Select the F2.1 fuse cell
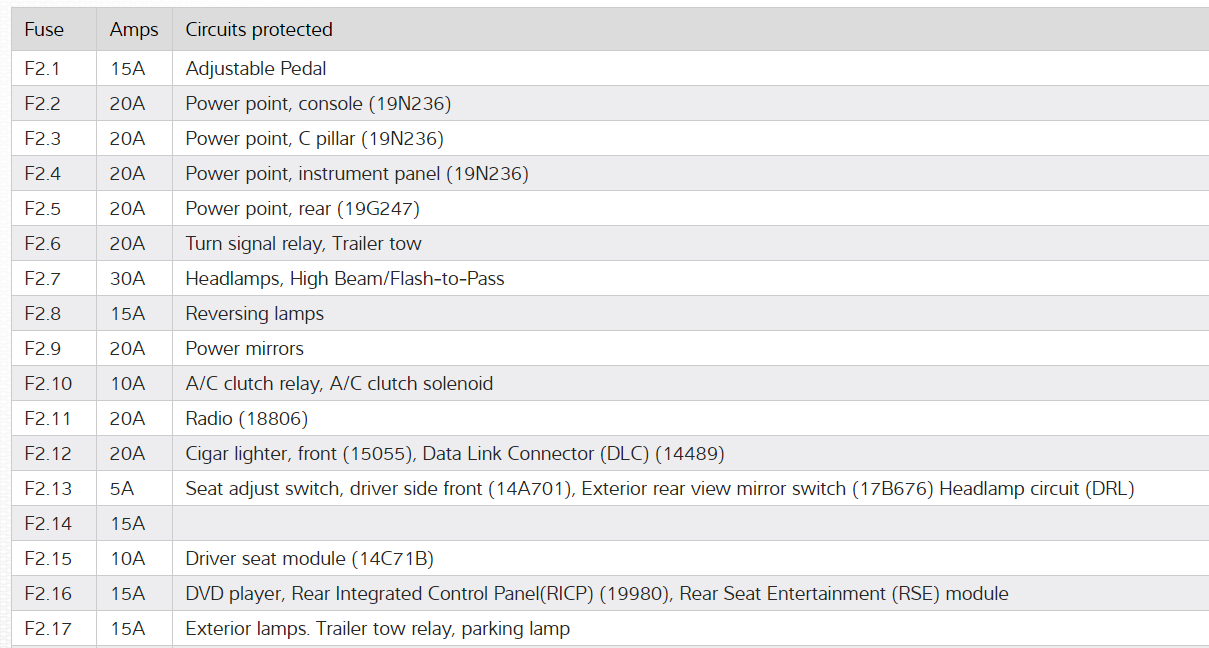1209x648 pixels. point(42,69)
